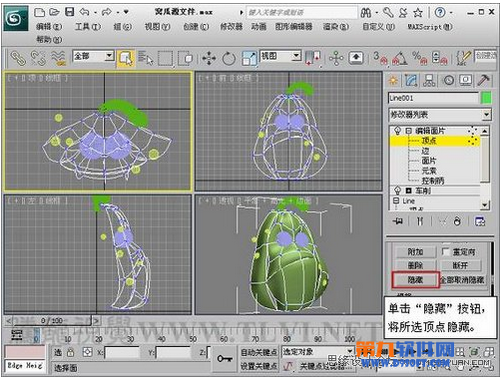Save file with floppy disk icon
Viewport: 500px width, 377px height.
pyautogui.click(x=69, y=12)
